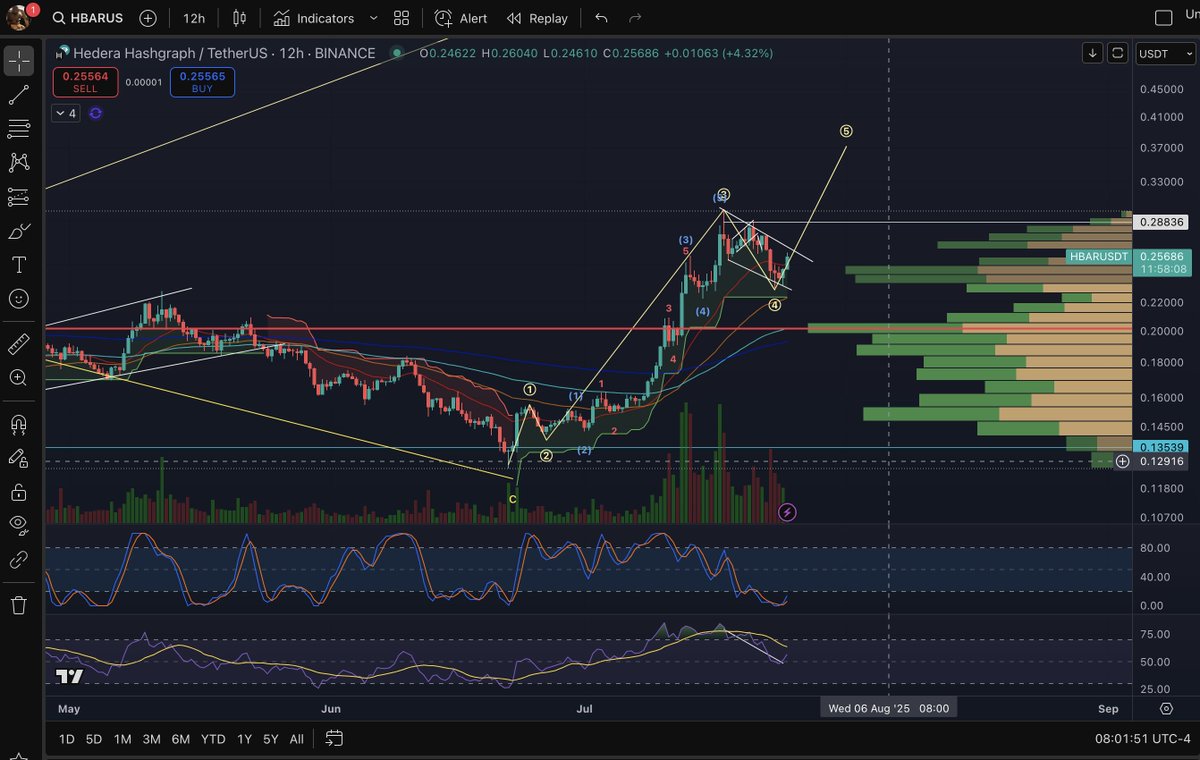Open the drawings link sync icon
Viewport: 1200px width, 760px height.
[x=19, y=559]
